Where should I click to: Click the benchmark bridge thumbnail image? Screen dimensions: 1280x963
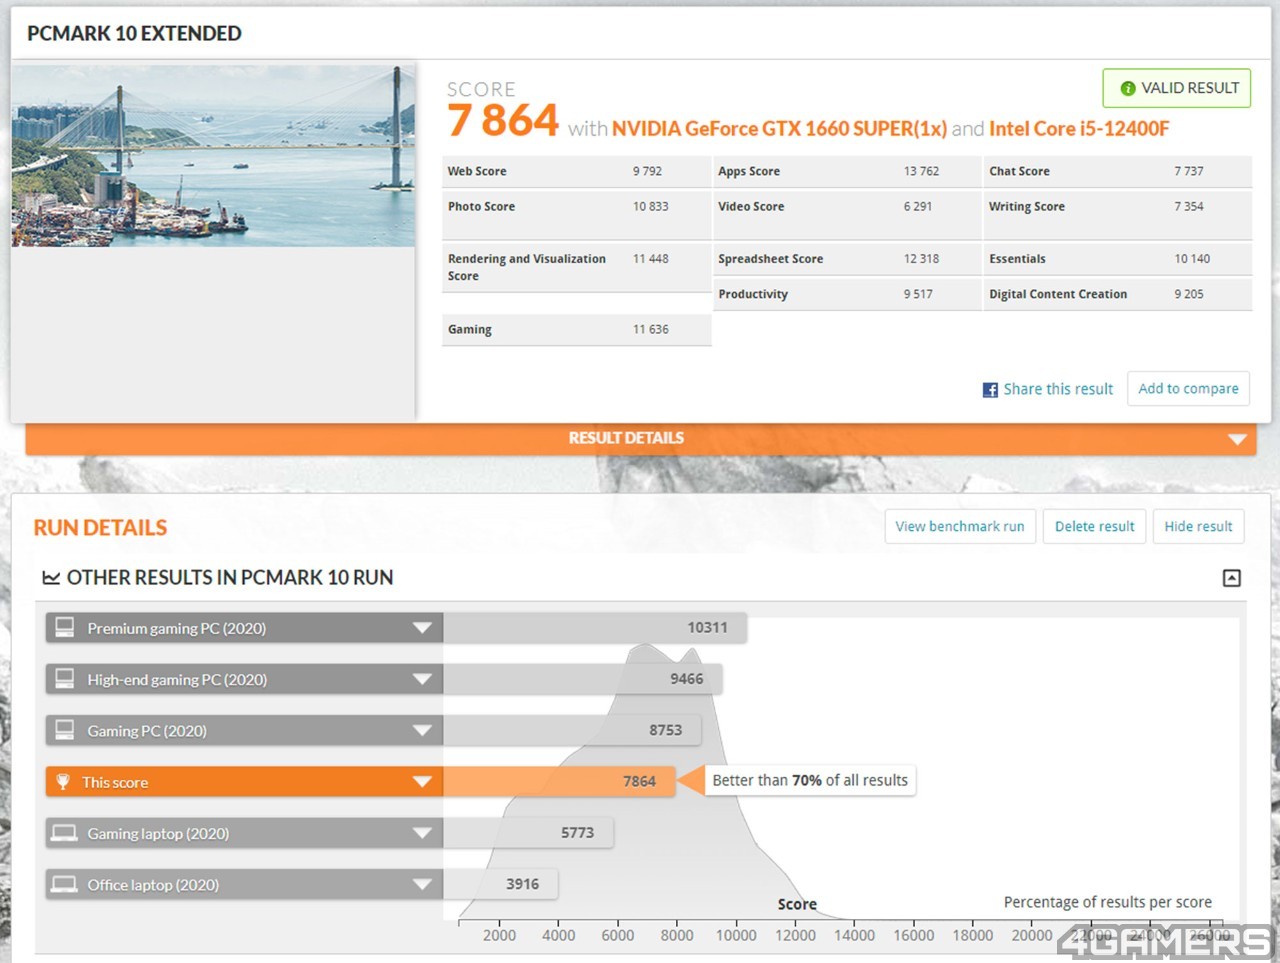213,156
